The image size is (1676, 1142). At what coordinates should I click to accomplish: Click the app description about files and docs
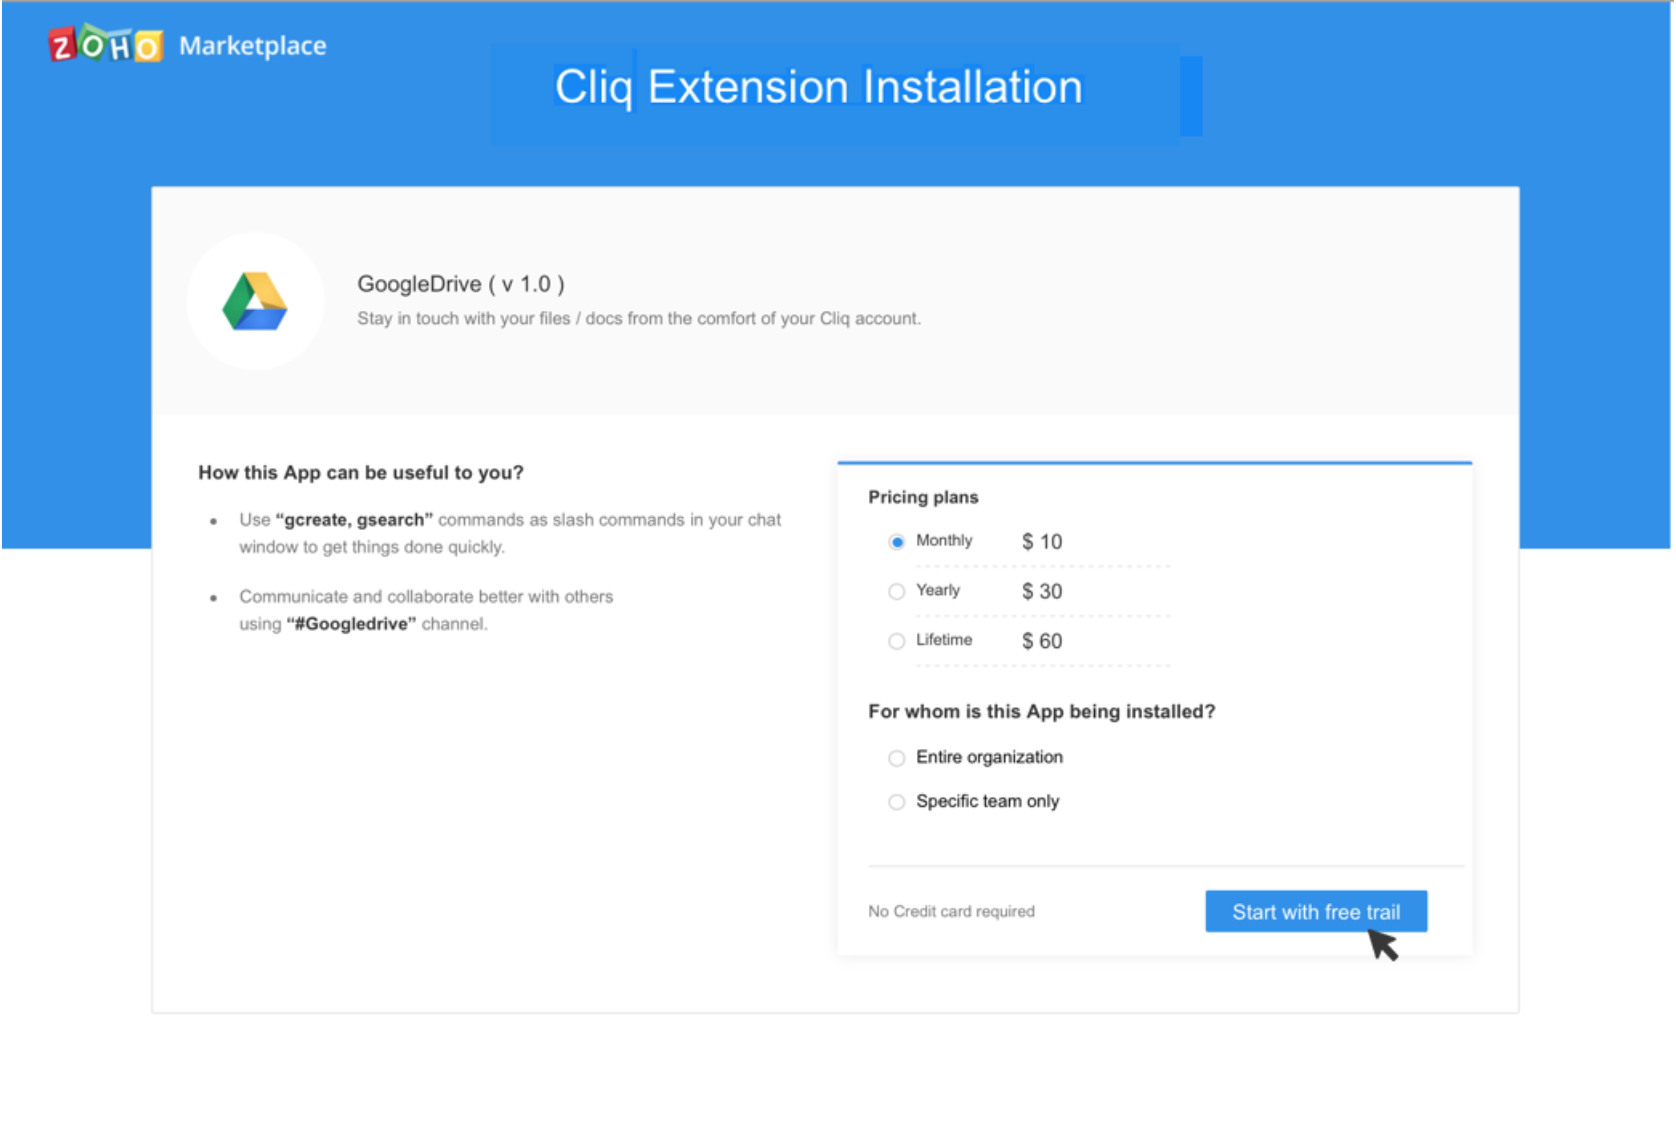(638, 319)
